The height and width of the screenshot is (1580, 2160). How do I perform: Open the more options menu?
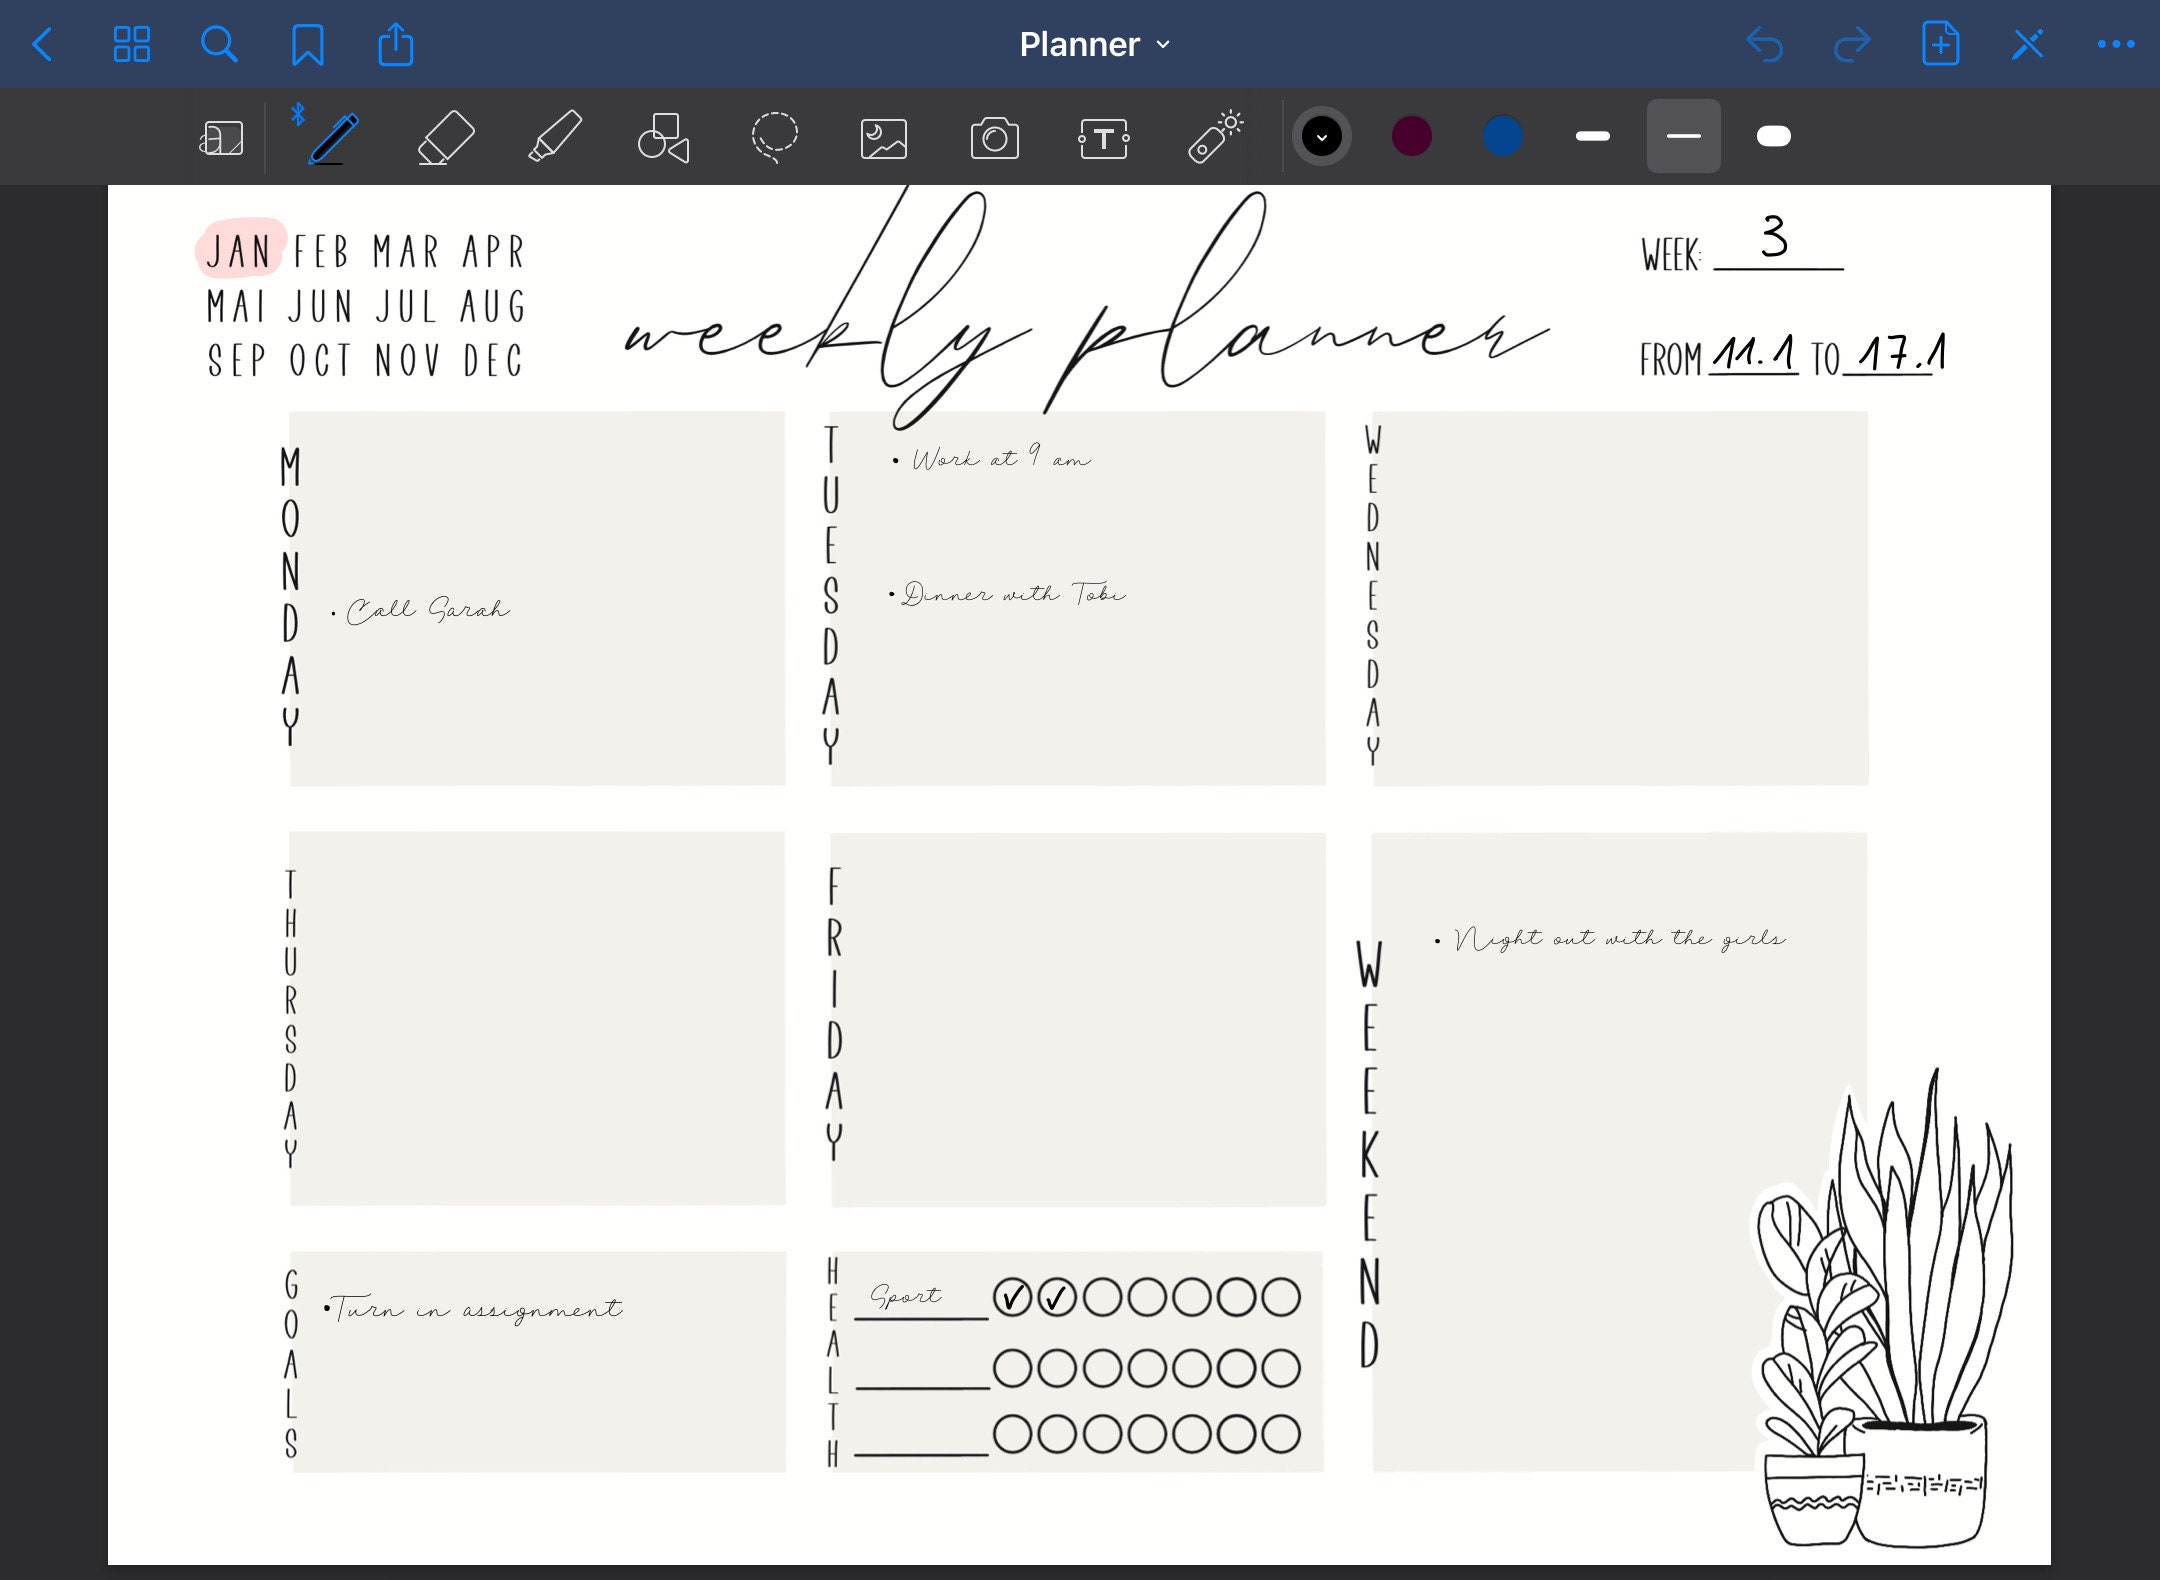(x=2115, y=44)
